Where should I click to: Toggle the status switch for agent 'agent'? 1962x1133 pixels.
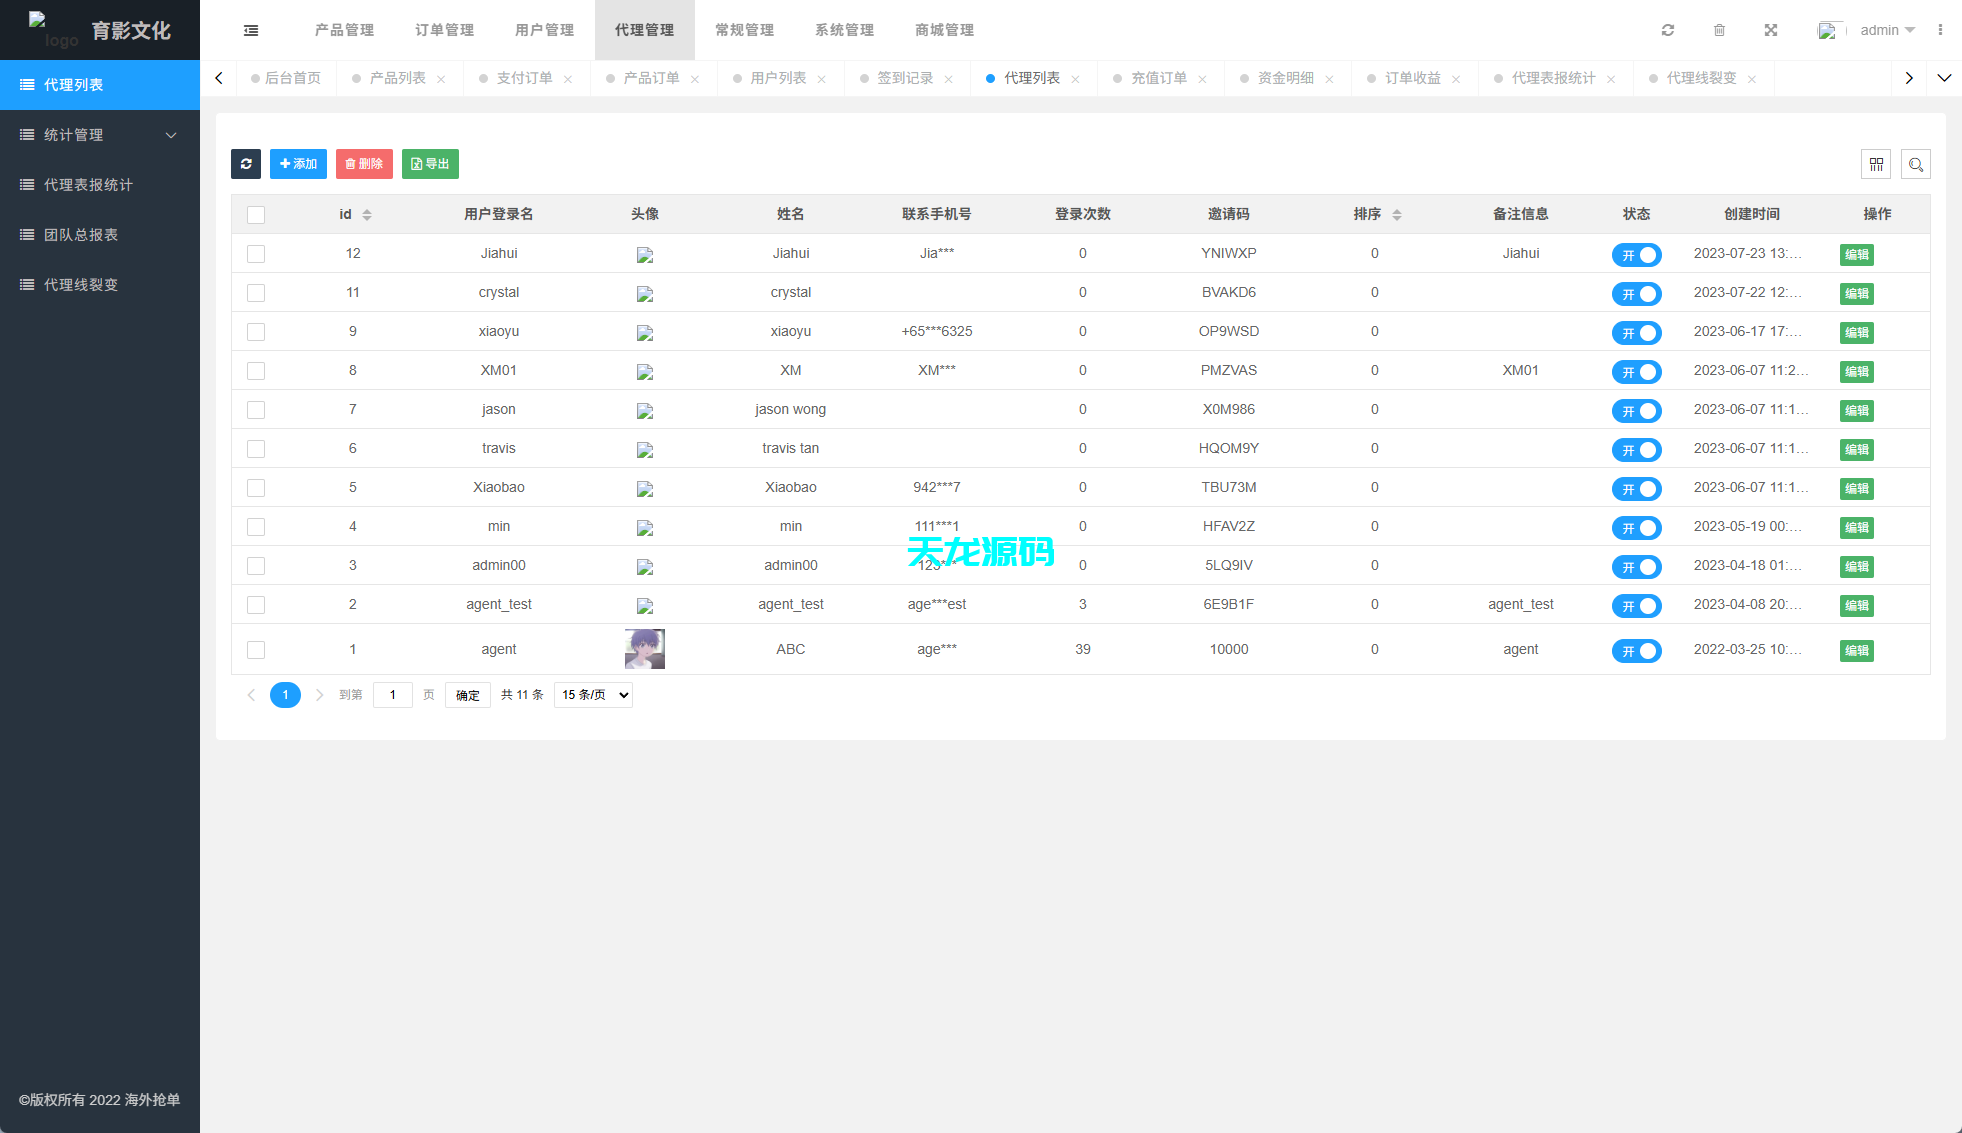click(x=1637, y=650)
